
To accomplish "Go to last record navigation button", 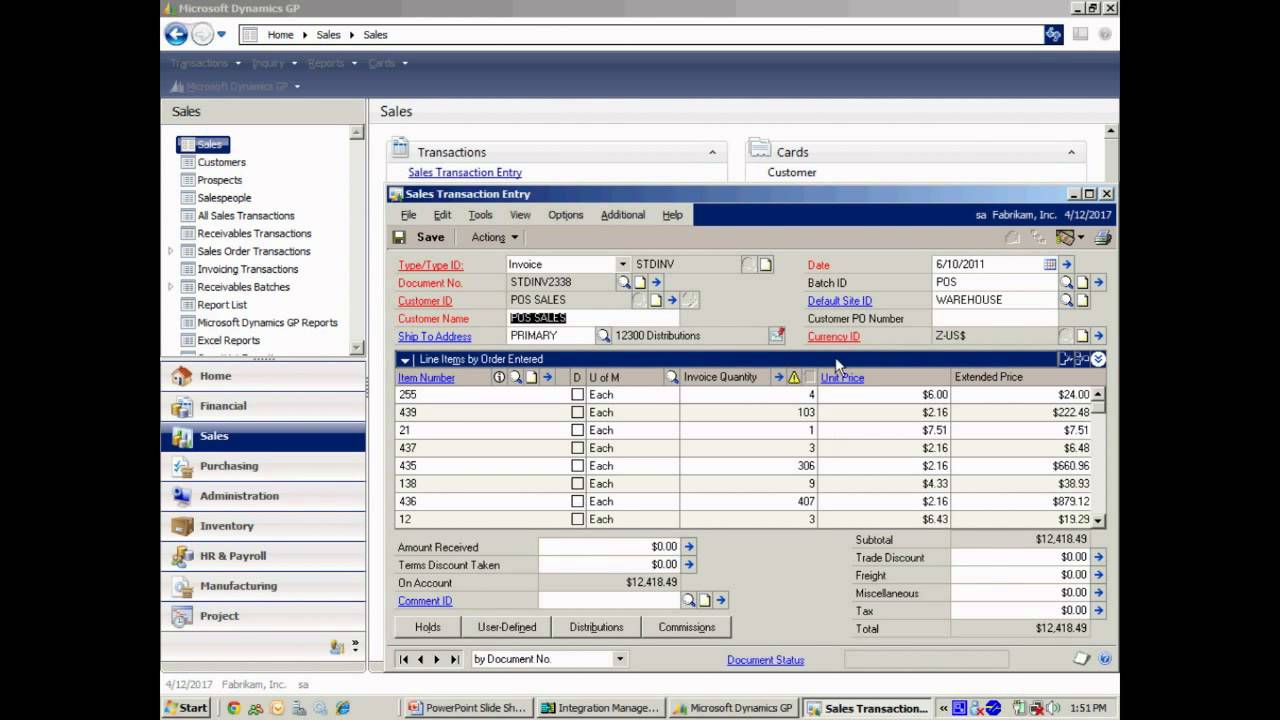I will [455, 659].
